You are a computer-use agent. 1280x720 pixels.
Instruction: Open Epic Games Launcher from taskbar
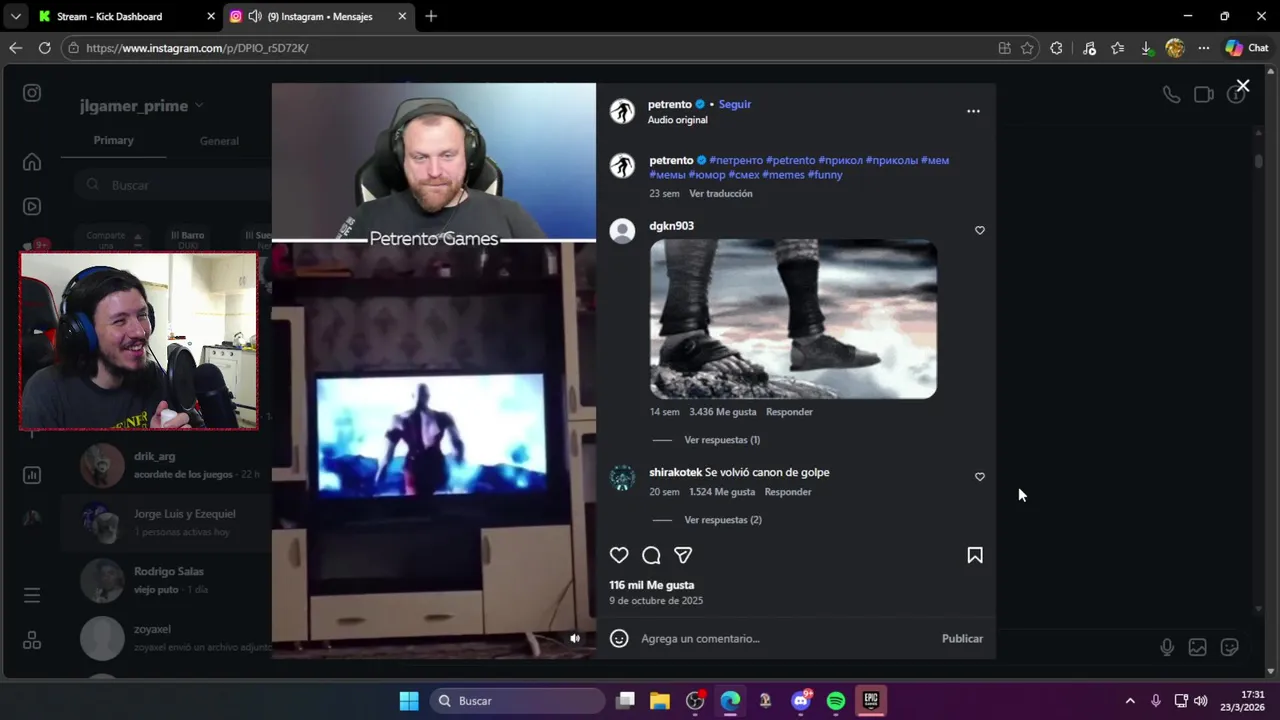[x=871, y=701]
